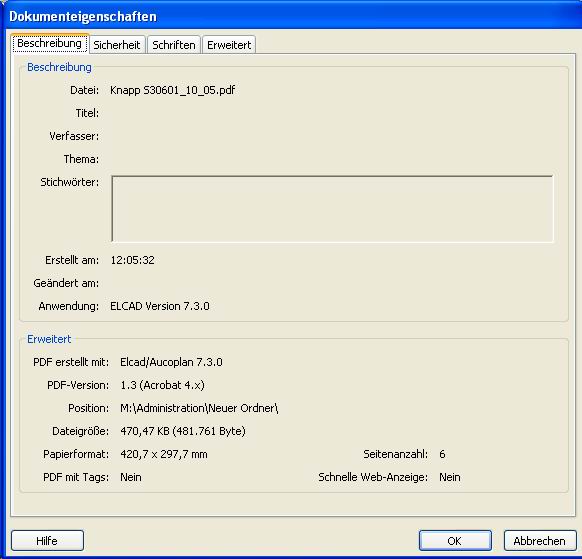Click inside the Stichwörter text box

[332, 209]
